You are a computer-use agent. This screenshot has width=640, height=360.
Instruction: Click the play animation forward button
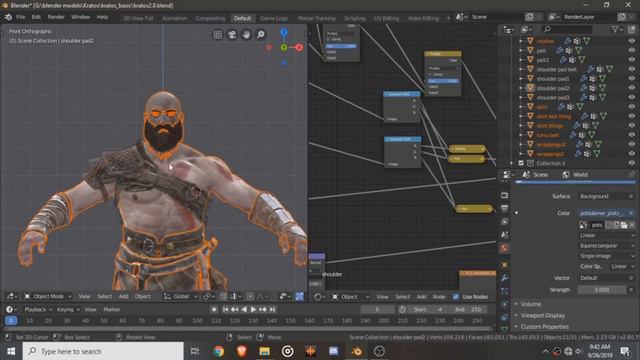click(253, 309)
